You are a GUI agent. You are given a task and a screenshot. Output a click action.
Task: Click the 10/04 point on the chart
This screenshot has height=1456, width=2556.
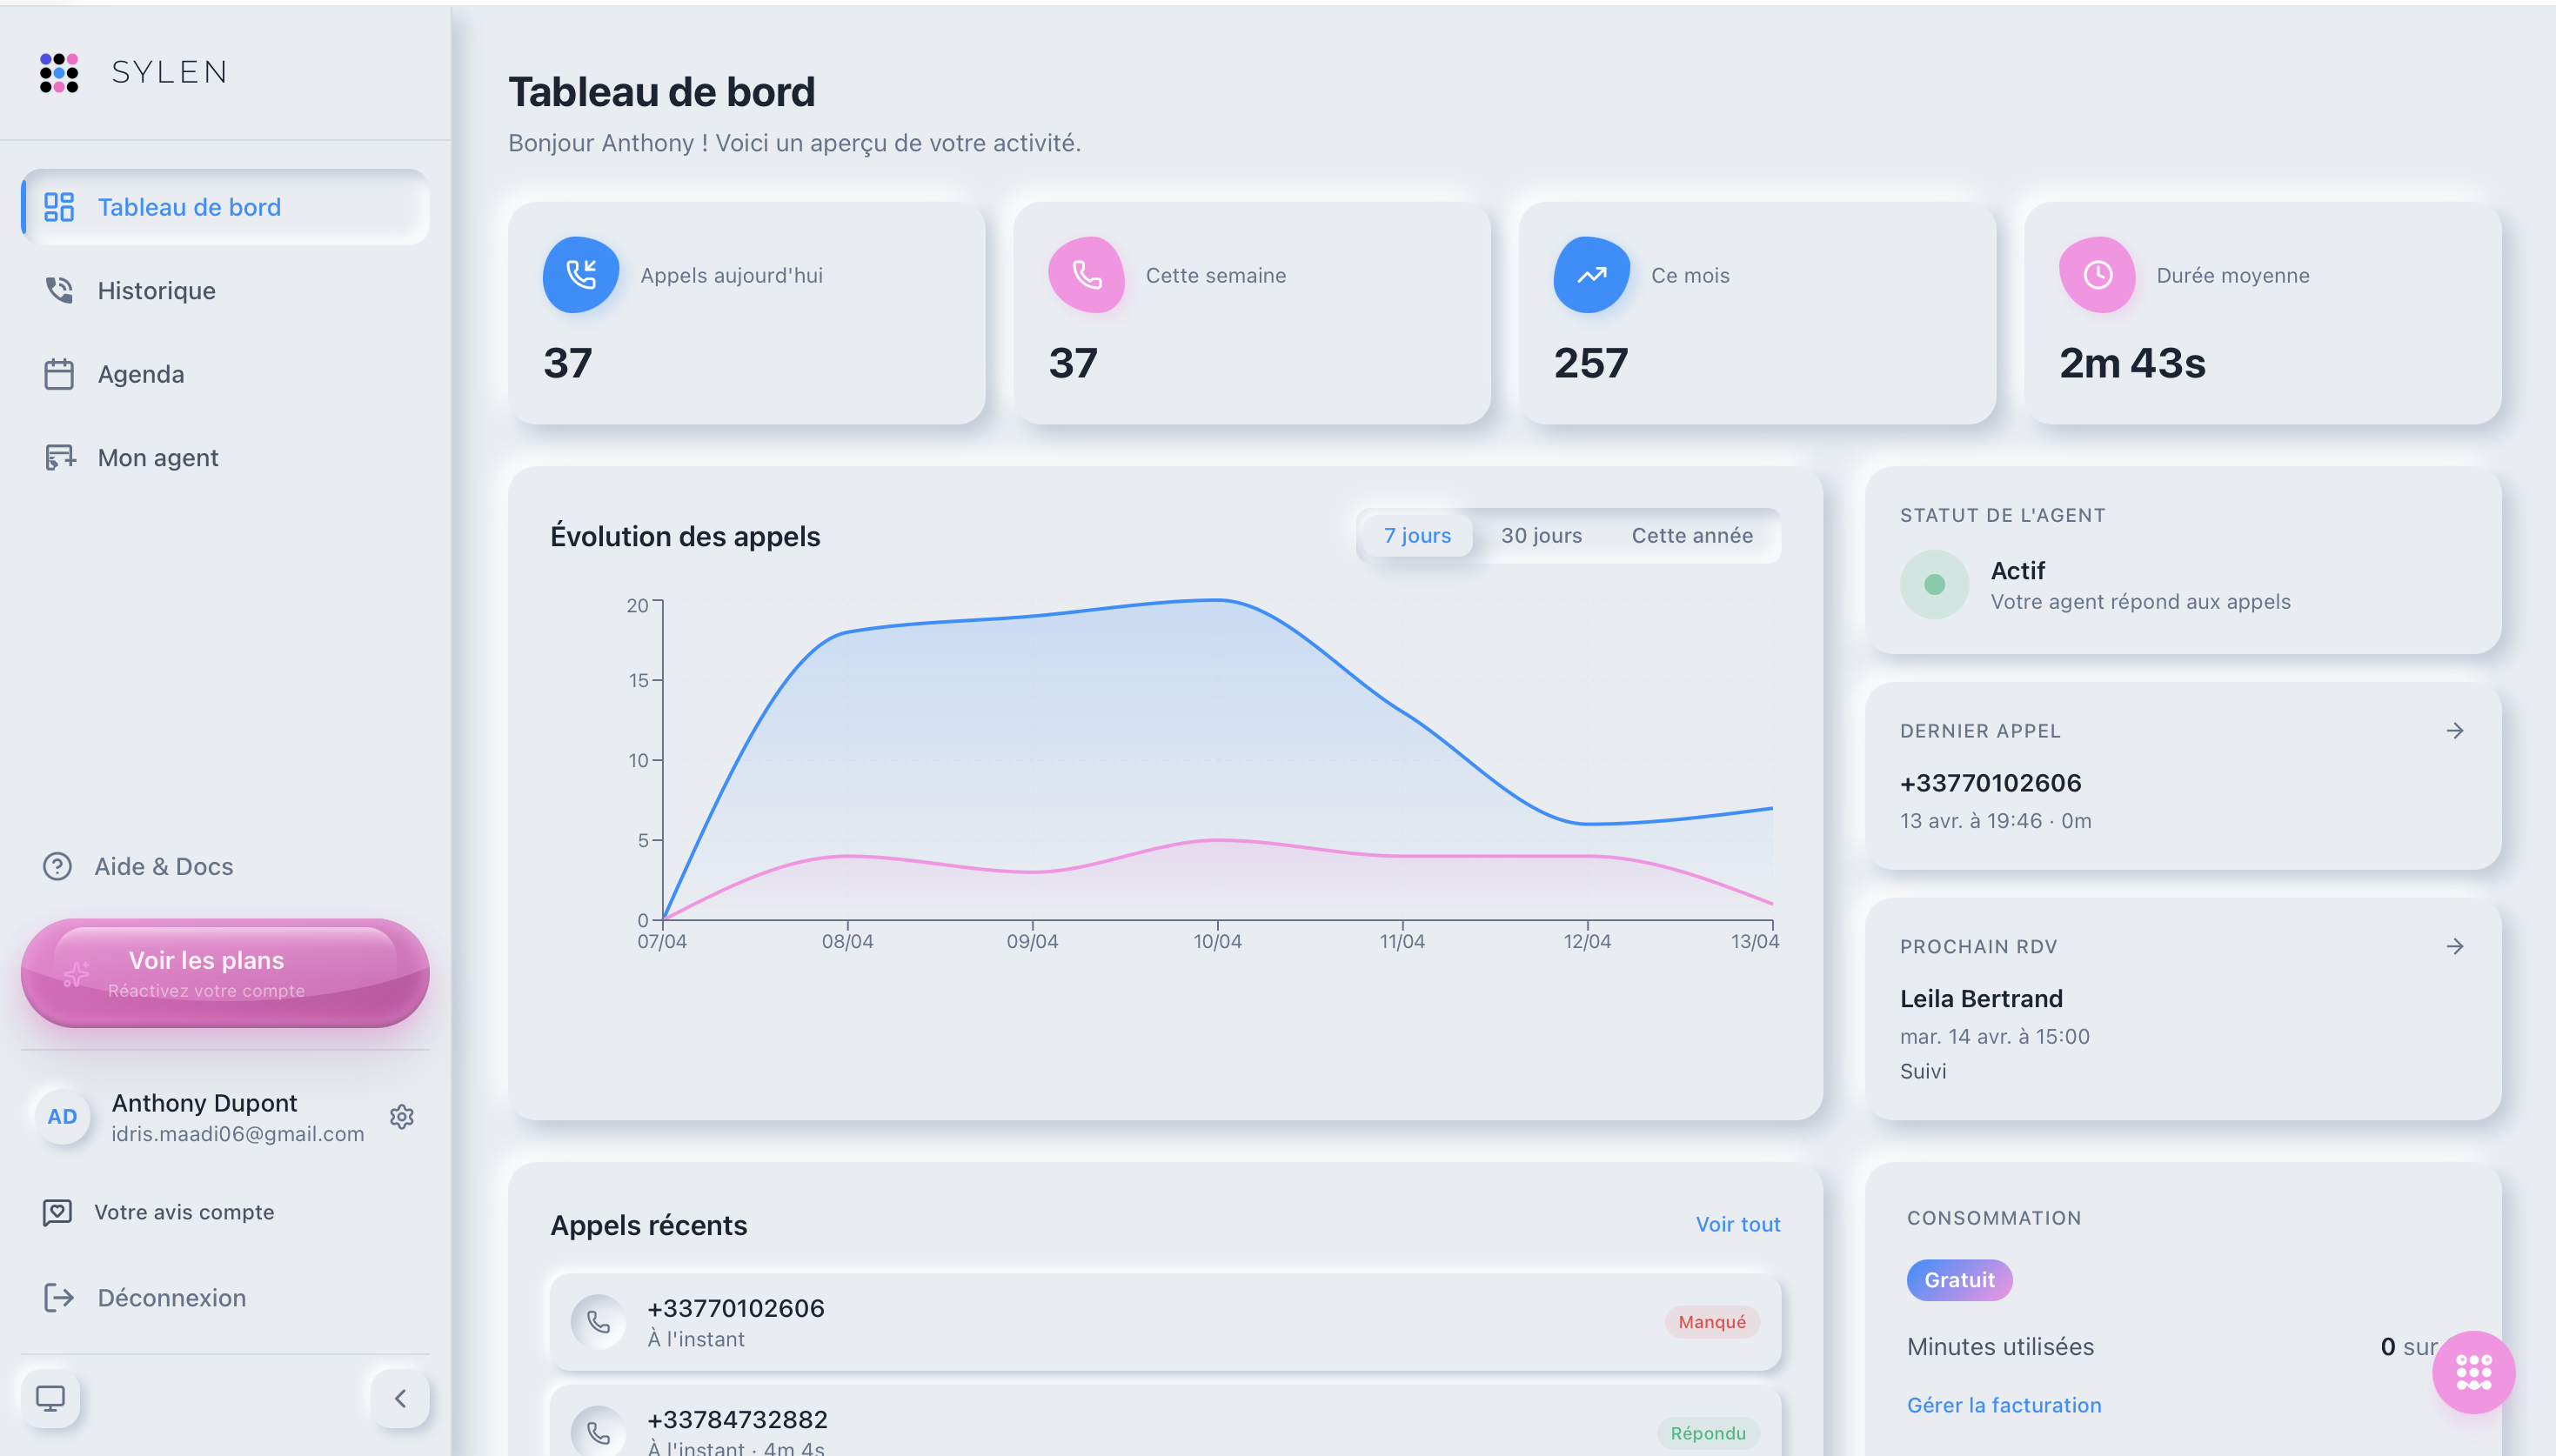click(1217, 601)
